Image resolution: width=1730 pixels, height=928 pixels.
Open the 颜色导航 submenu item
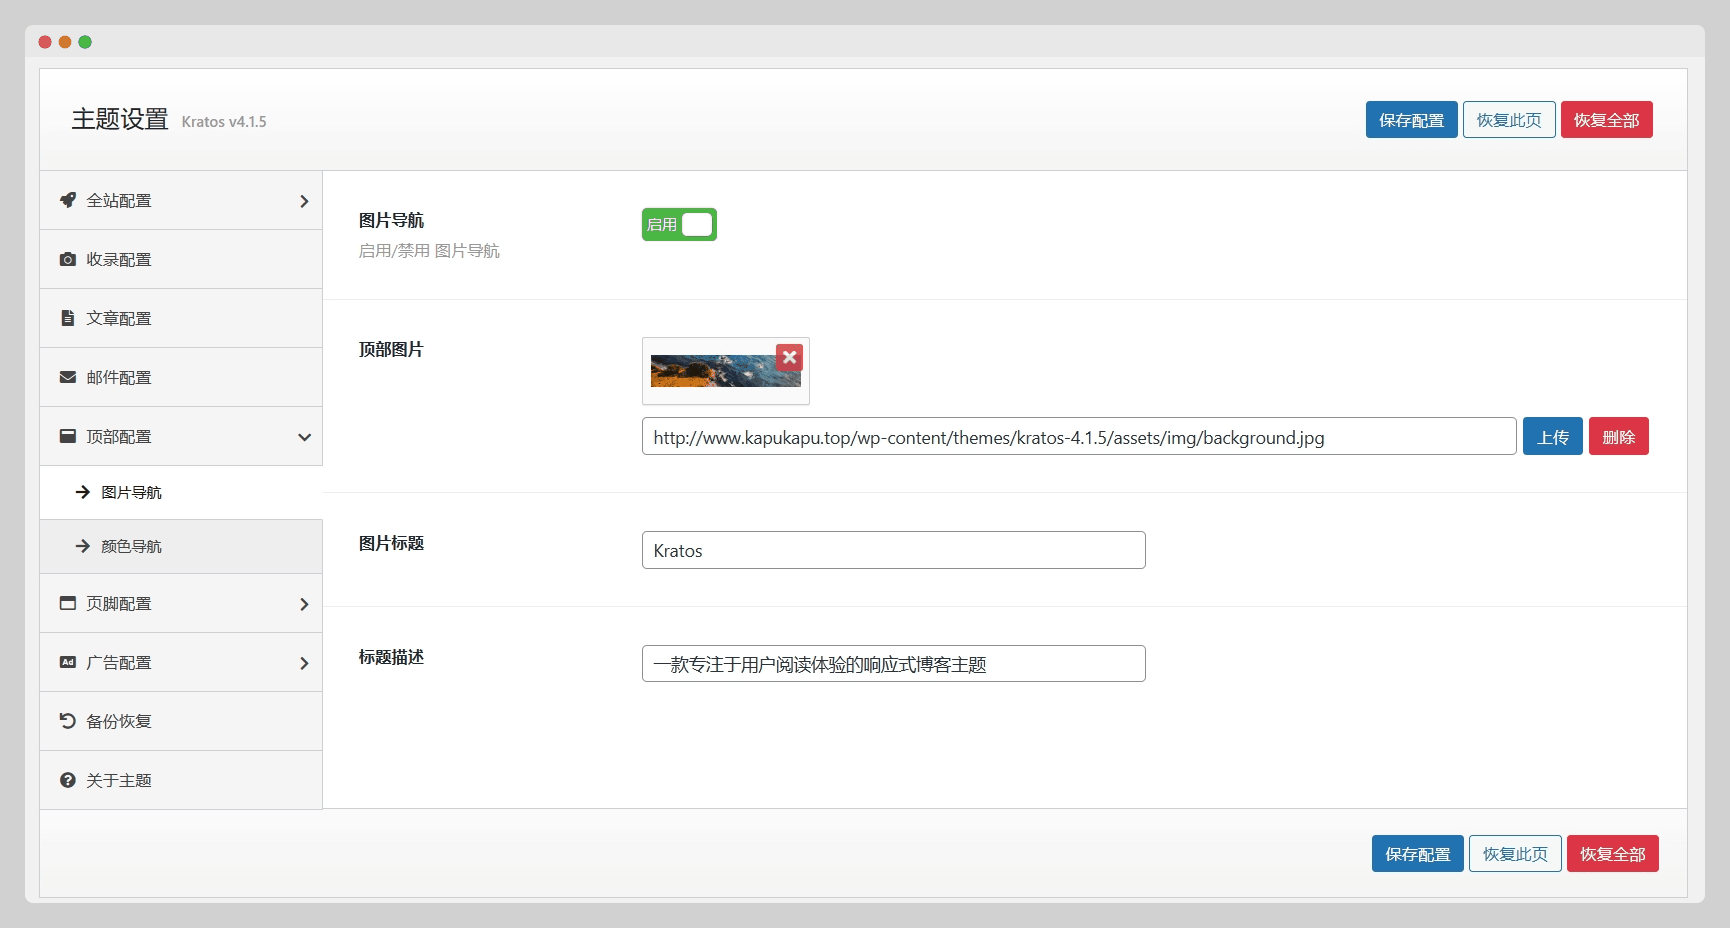pos(131,546)
